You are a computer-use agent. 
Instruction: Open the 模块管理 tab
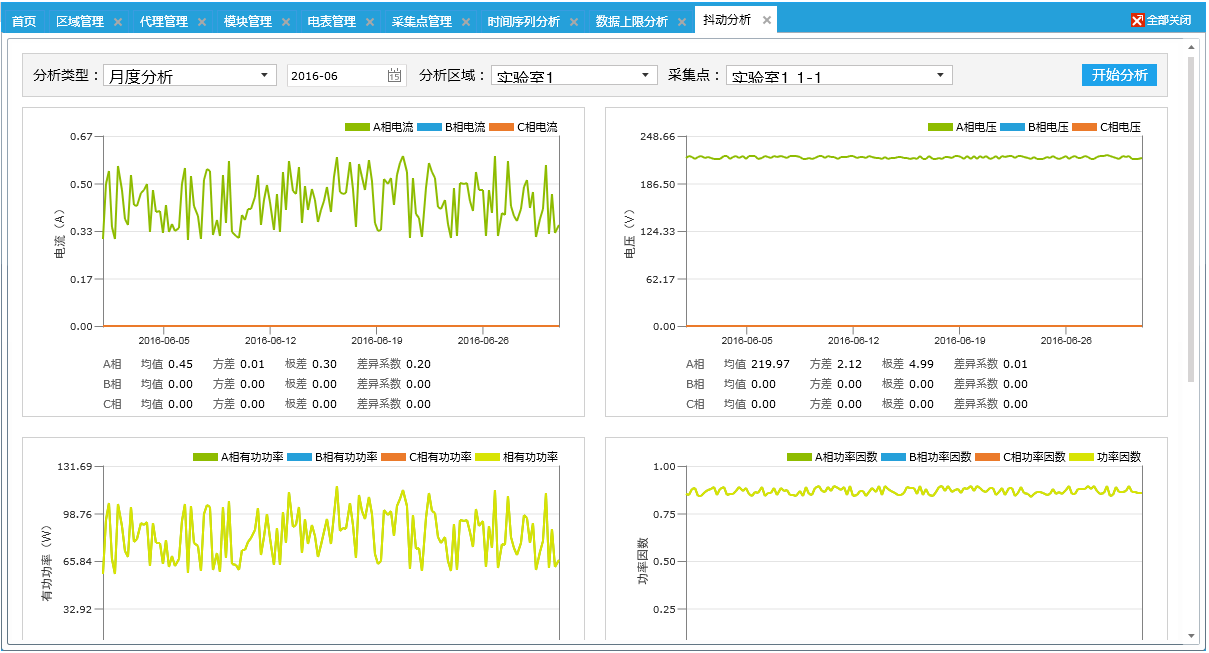[x=247, y=21]
